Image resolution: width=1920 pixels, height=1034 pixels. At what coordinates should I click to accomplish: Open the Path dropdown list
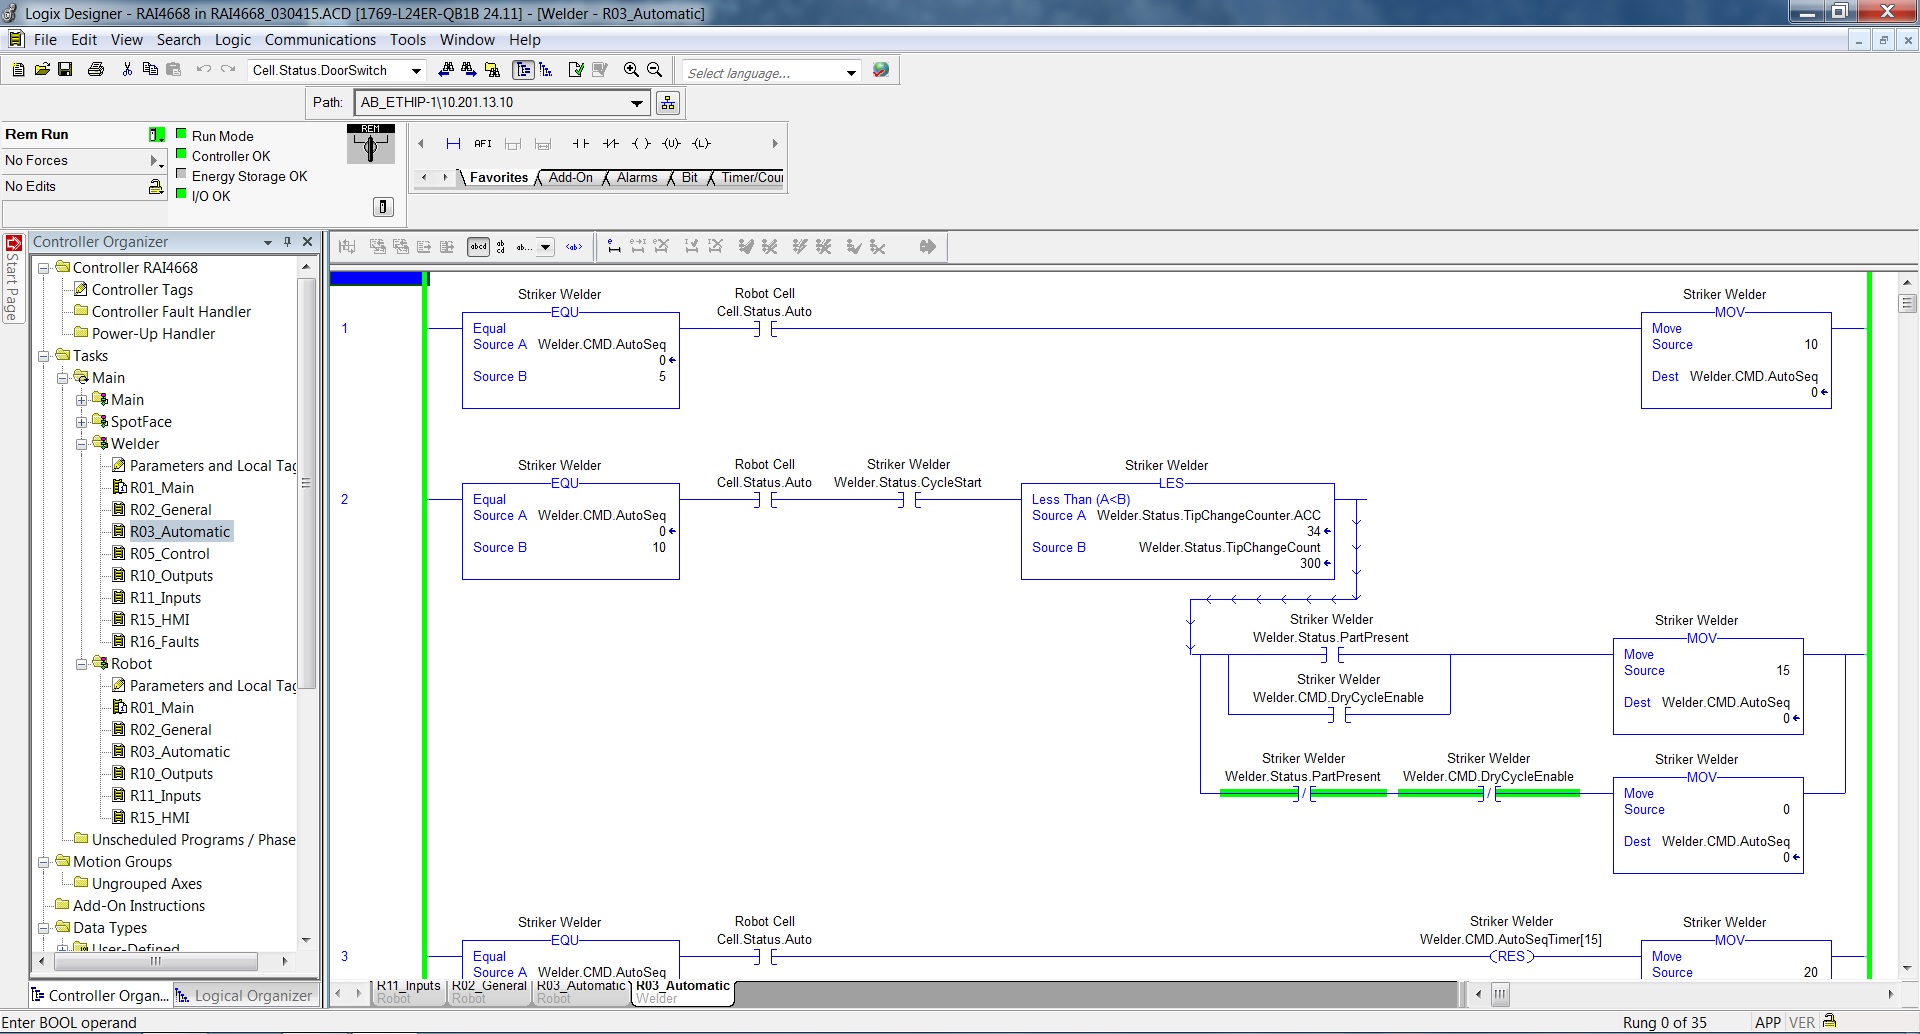tap(637, 103)
